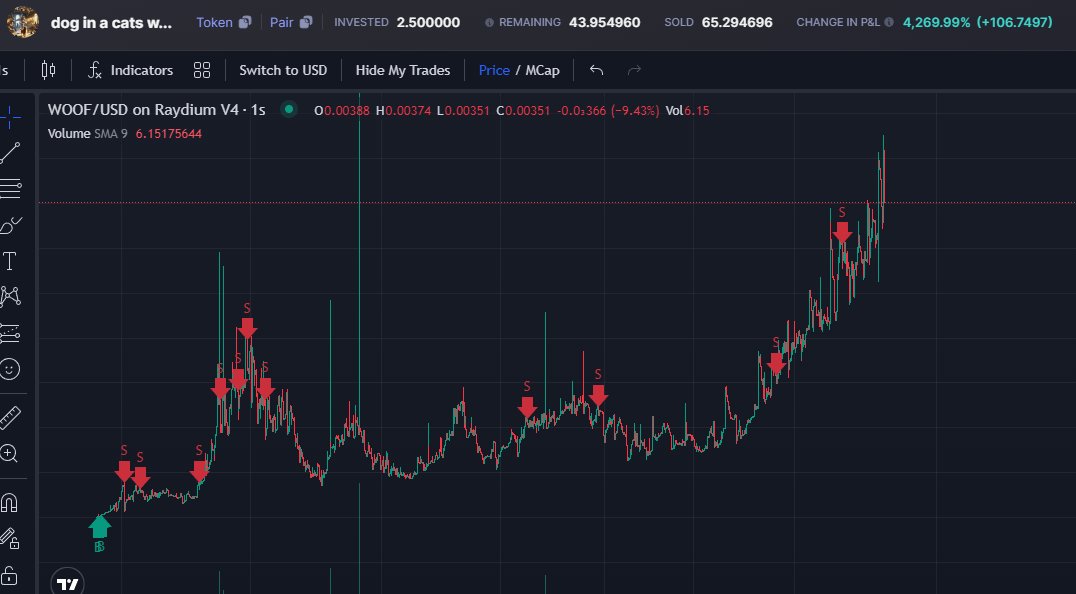Toggle stay in drawing mode
The height and width of the screenshot is (594, 1076).
point(10,539)
